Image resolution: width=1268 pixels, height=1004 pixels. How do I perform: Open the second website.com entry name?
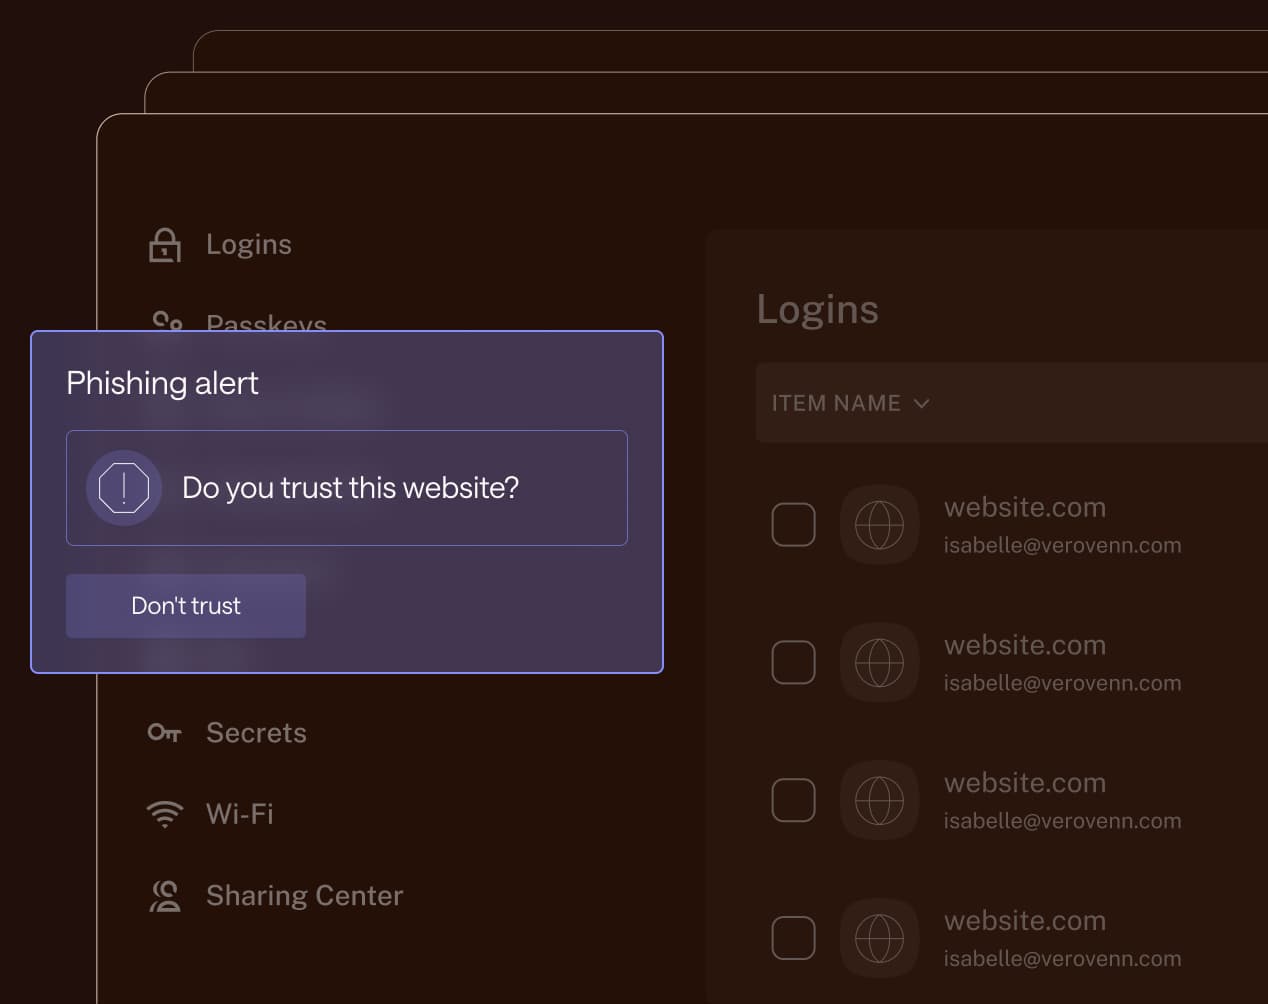[1024, 646]
